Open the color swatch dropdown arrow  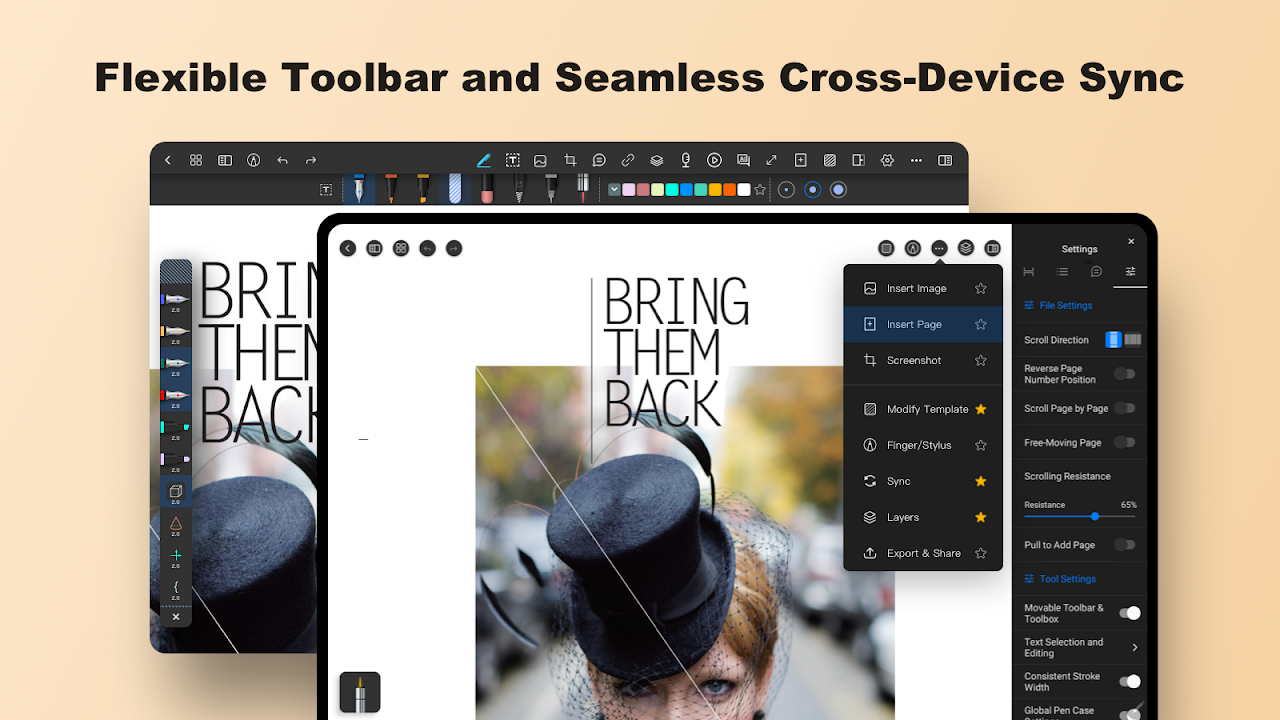[614, 188]
